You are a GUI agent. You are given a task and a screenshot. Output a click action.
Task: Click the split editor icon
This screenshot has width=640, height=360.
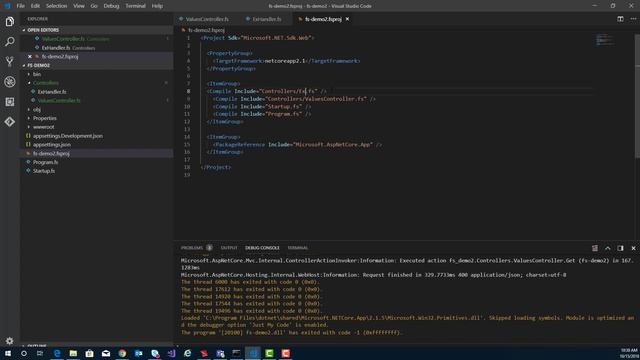click(620, 19)
